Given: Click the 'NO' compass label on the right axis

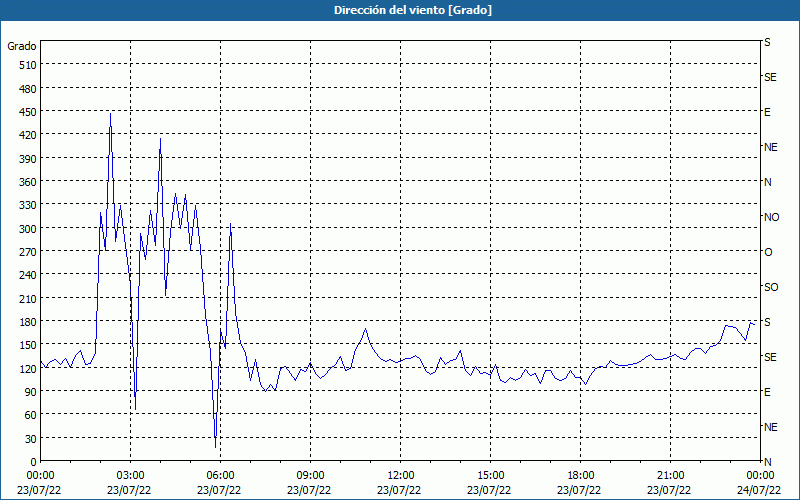Looking at the screenshot, I should (771, 217).
